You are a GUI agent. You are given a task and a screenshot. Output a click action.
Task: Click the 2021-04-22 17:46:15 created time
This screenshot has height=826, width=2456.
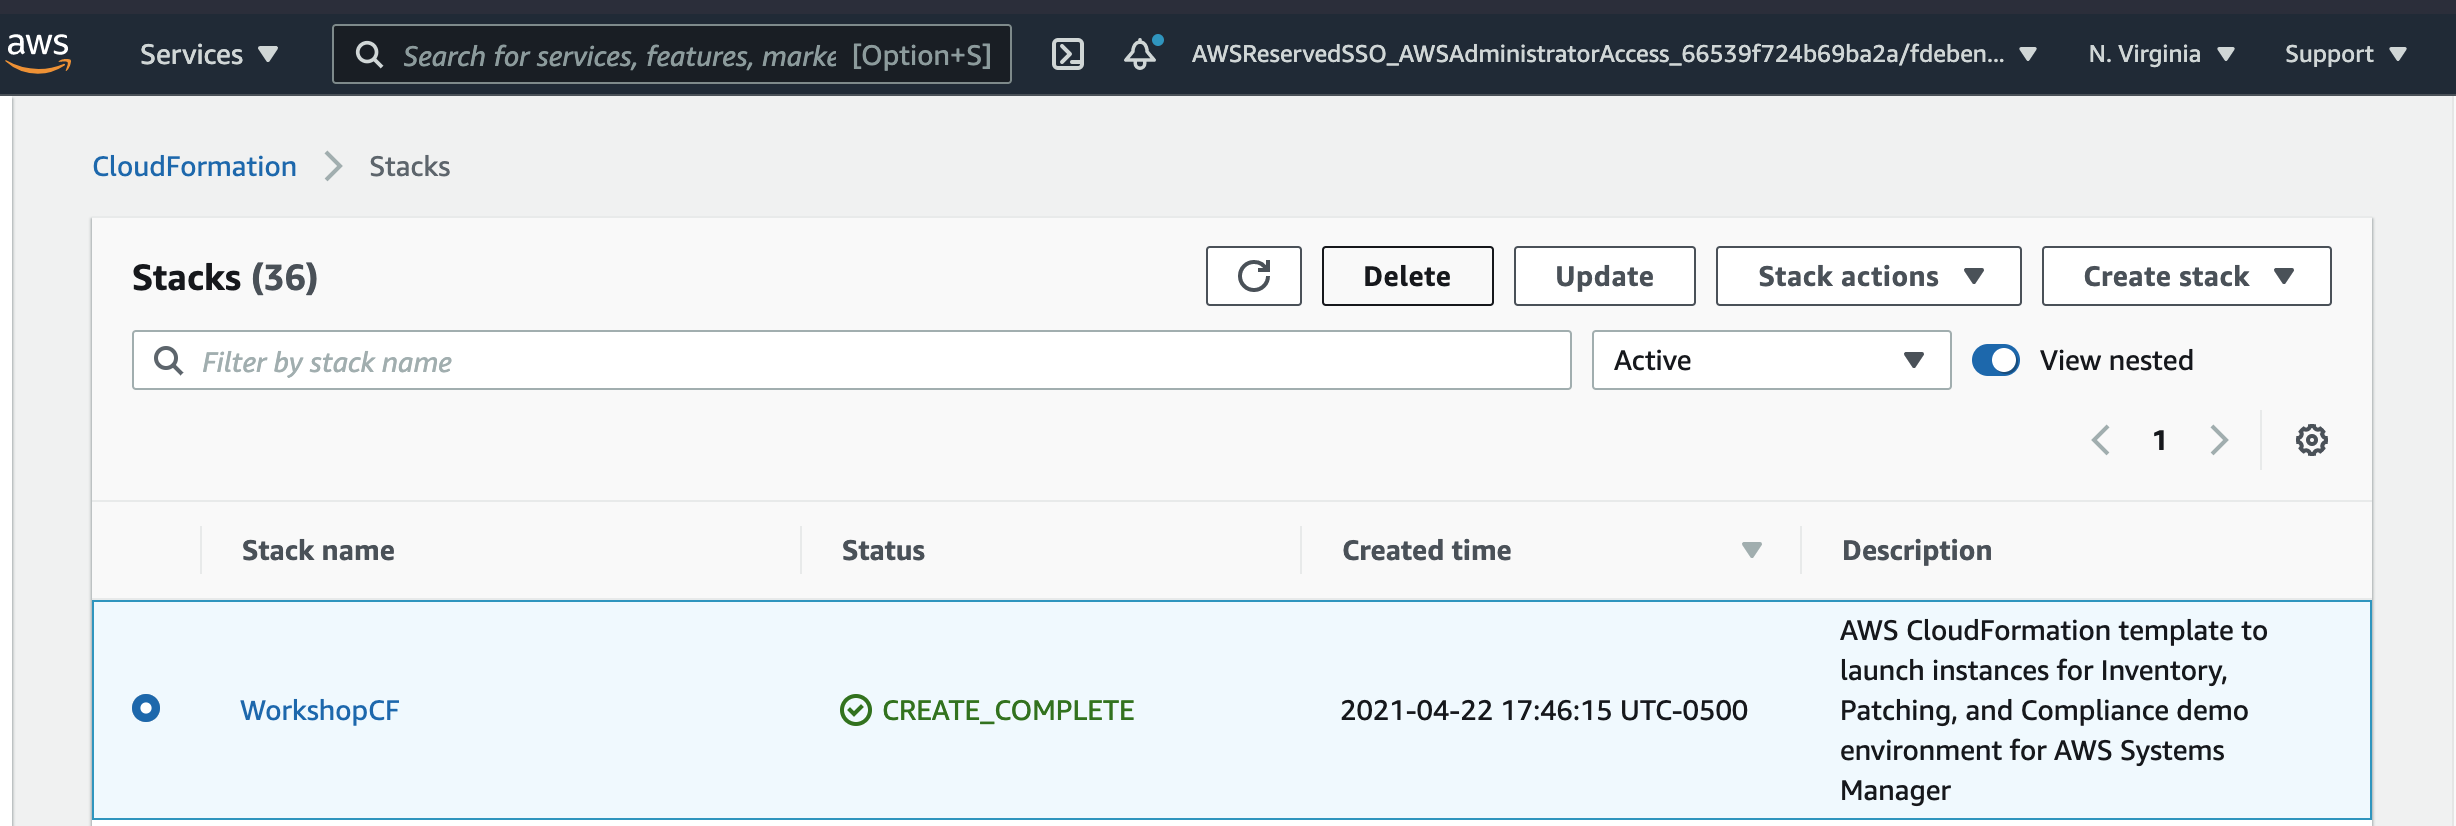coord(1543,710)
